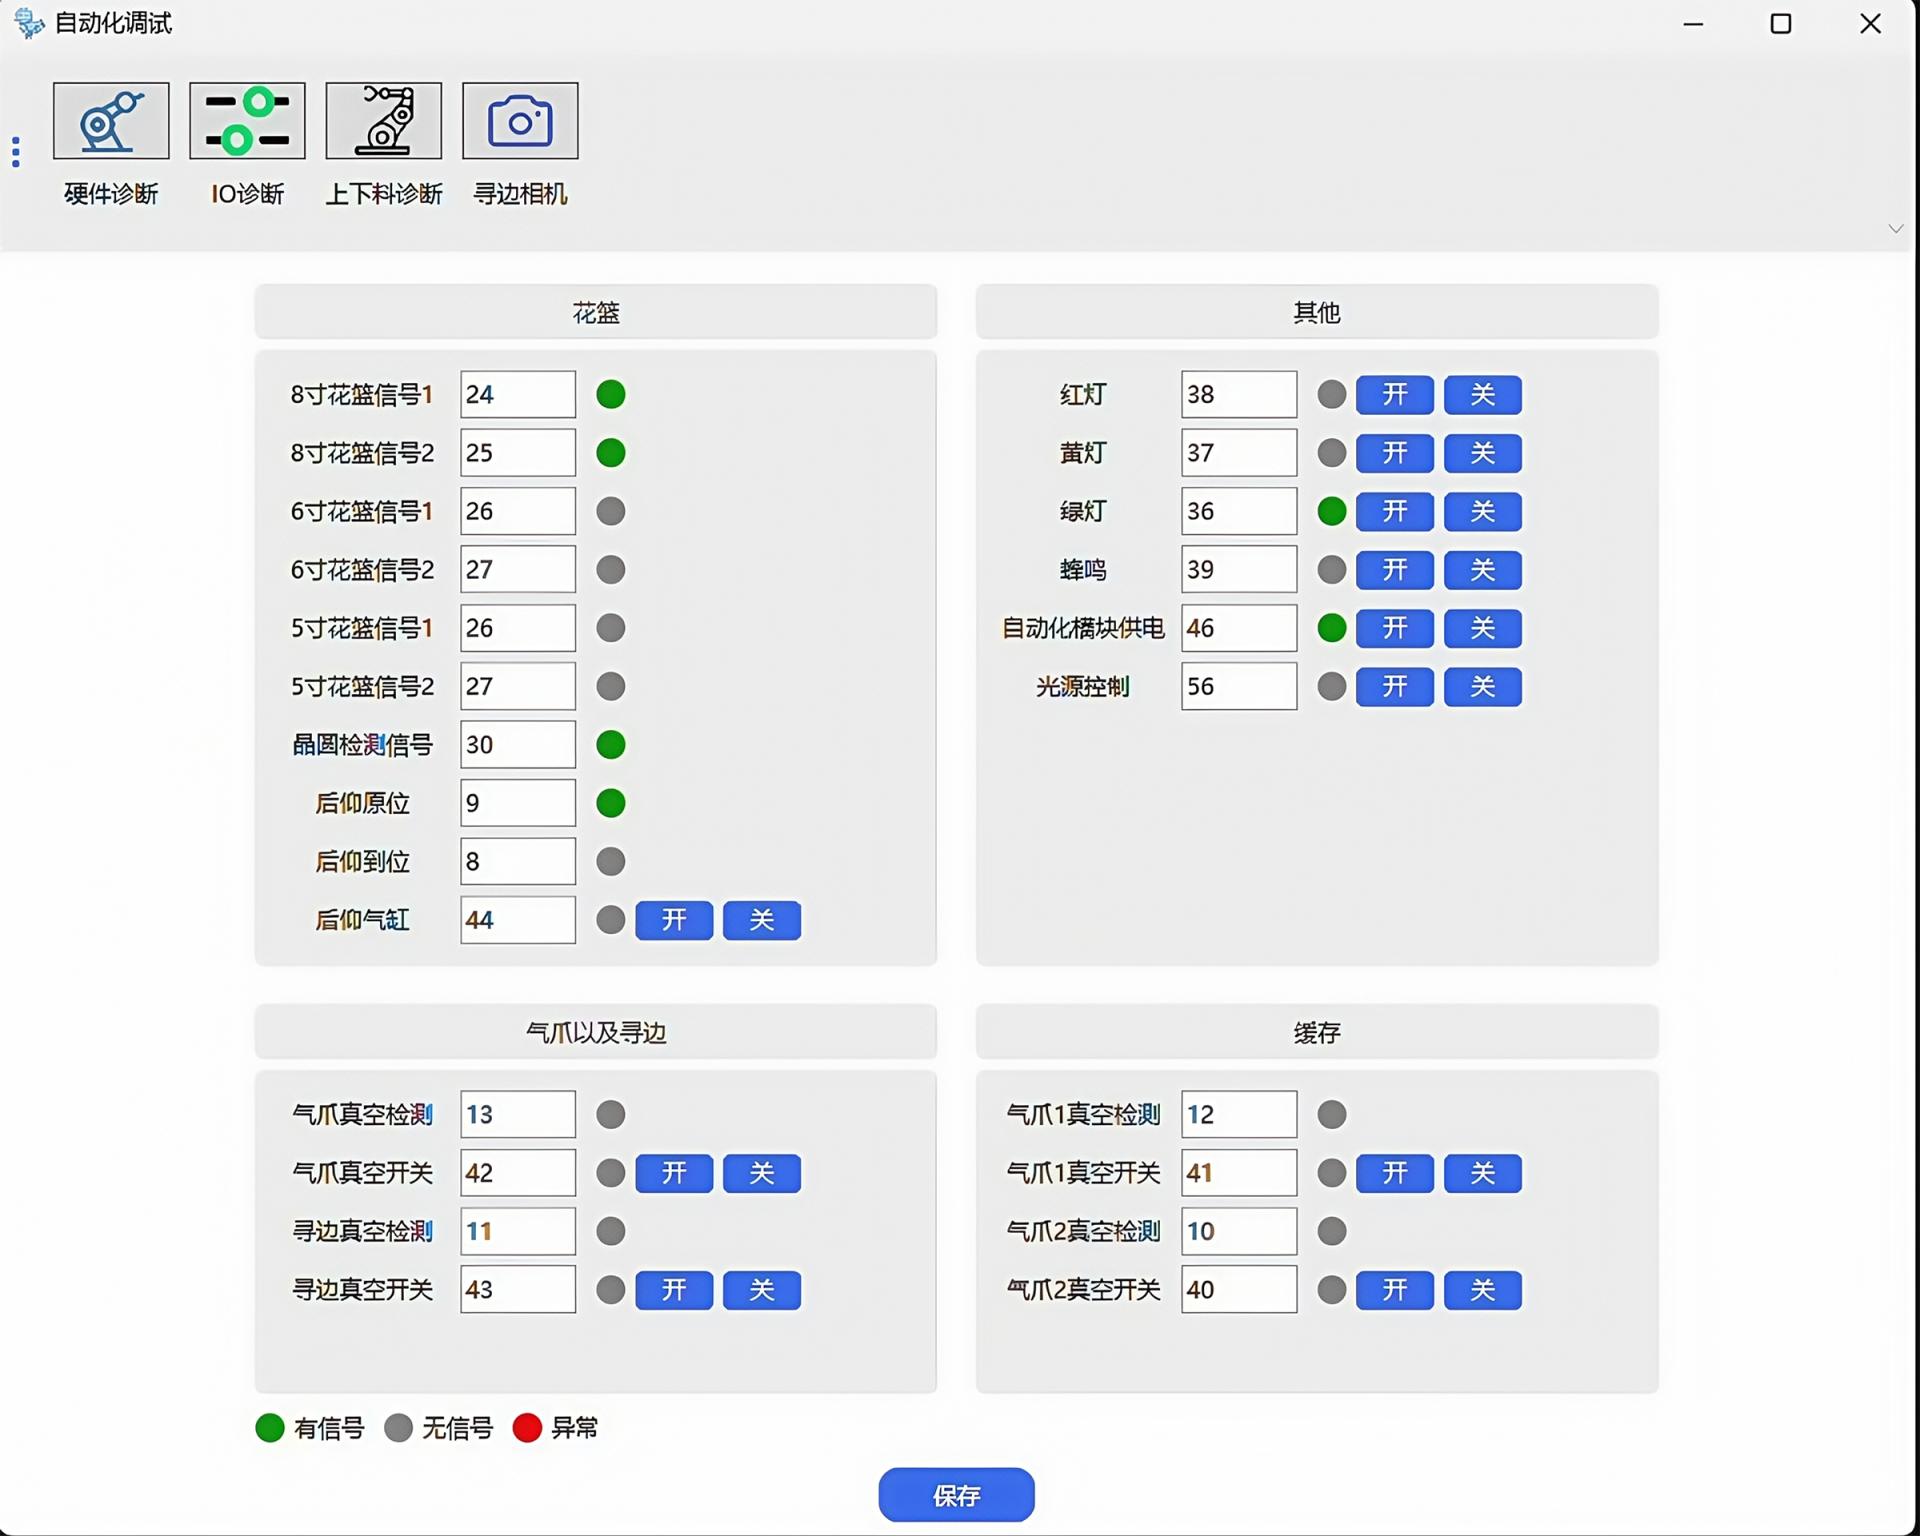Click the 晶圆检测信号 input field
The image size is (1920, 1536).
click(517, 745)
